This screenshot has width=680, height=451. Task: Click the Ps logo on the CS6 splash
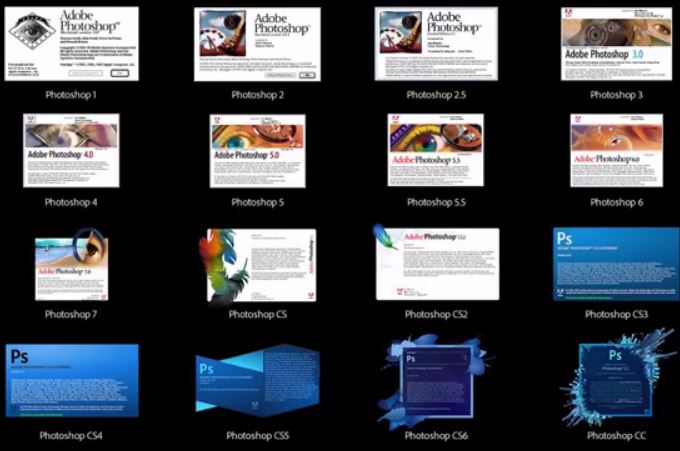point(411,359)
